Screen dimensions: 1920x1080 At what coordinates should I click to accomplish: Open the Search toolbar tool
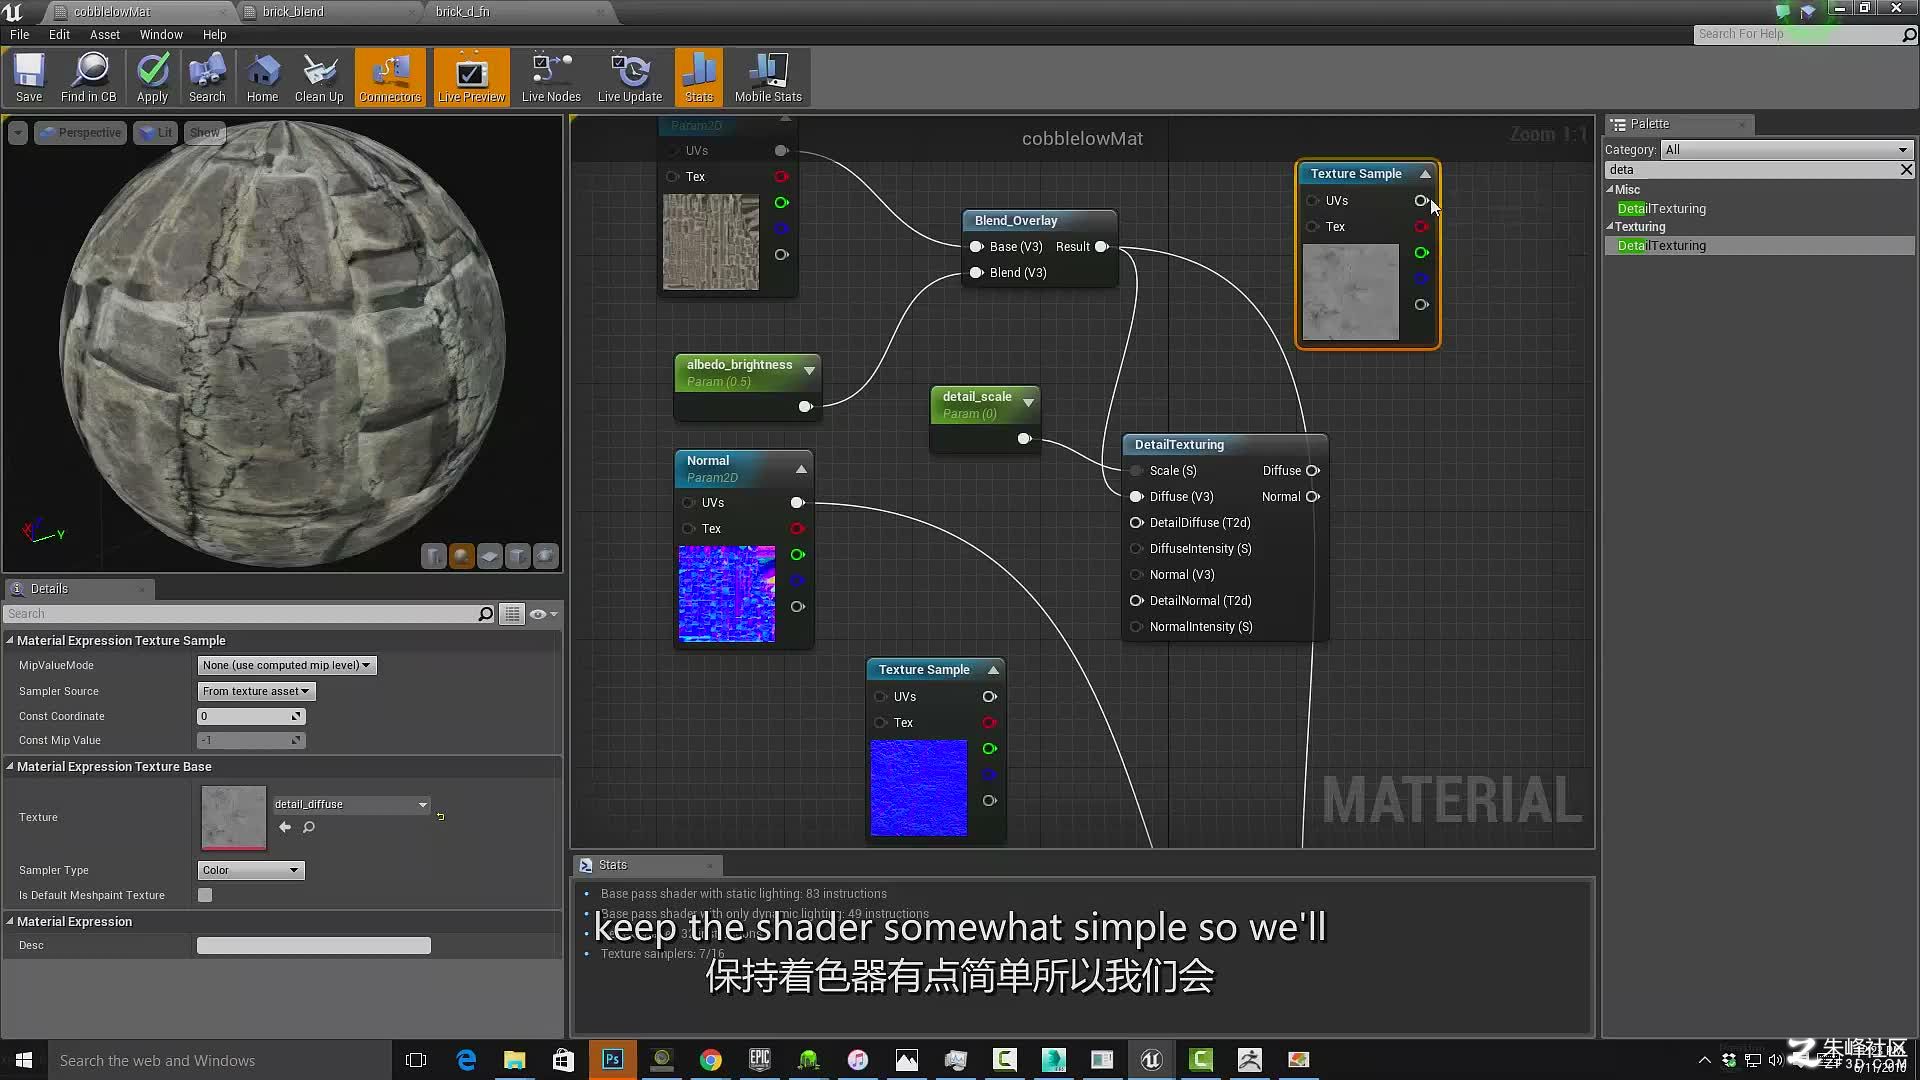(207, 78)
